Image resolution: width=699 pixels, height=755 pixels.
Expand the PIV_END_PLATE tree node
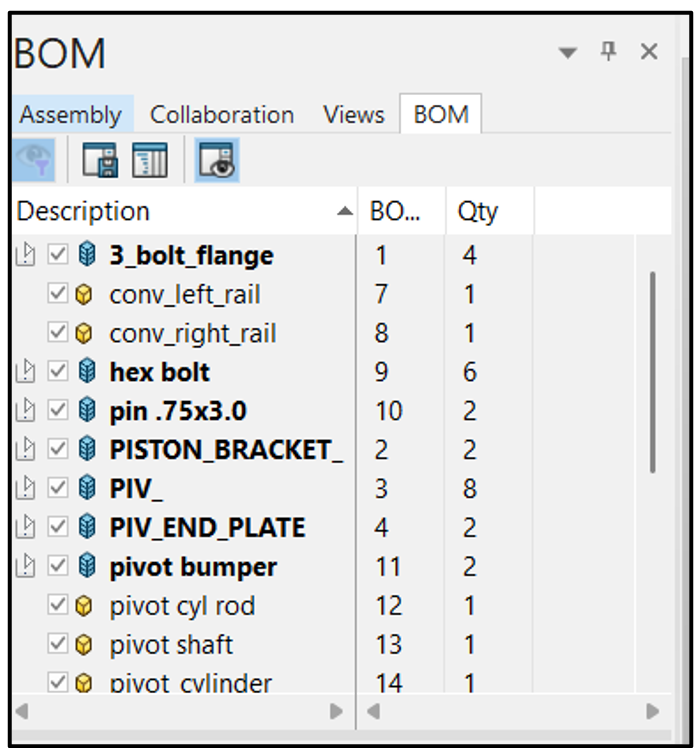click(x=25, y=528)
